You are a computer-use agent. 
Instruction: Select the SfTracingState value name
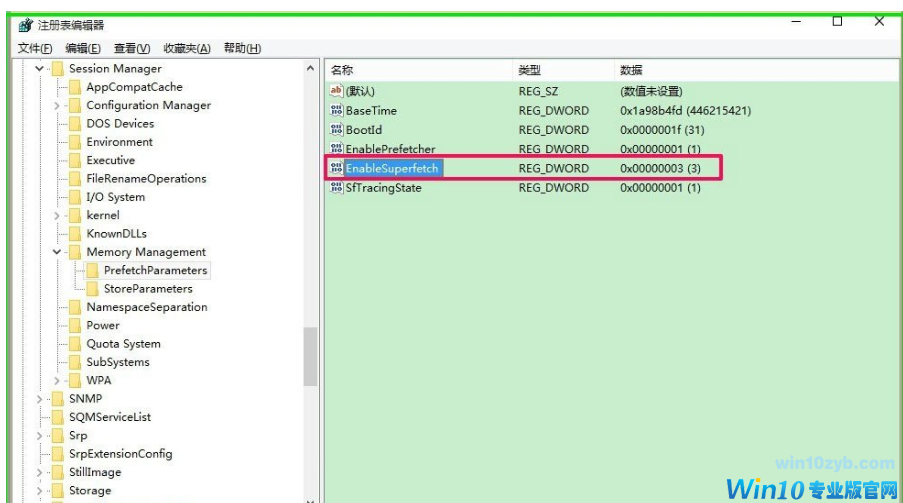pos(384,188)
